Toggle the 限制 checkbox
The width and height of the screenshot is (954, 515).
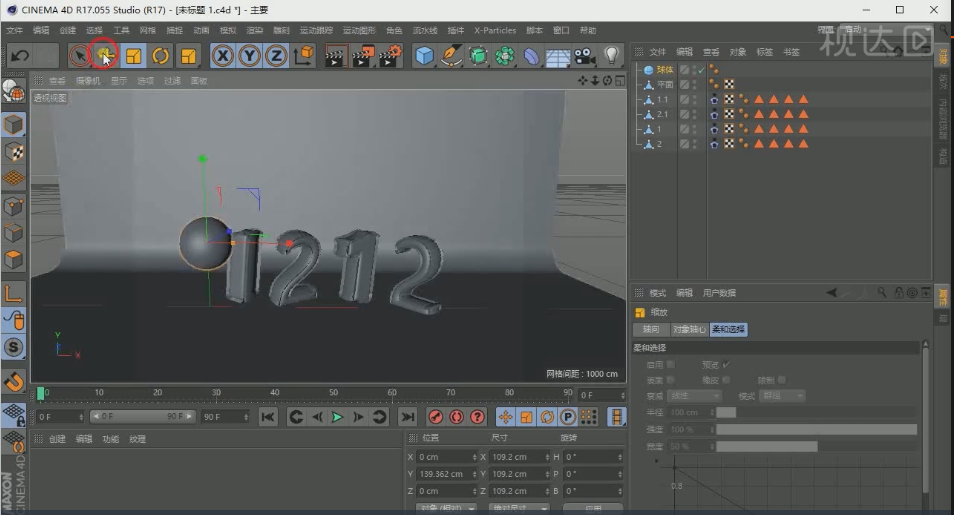pos(782,380)
